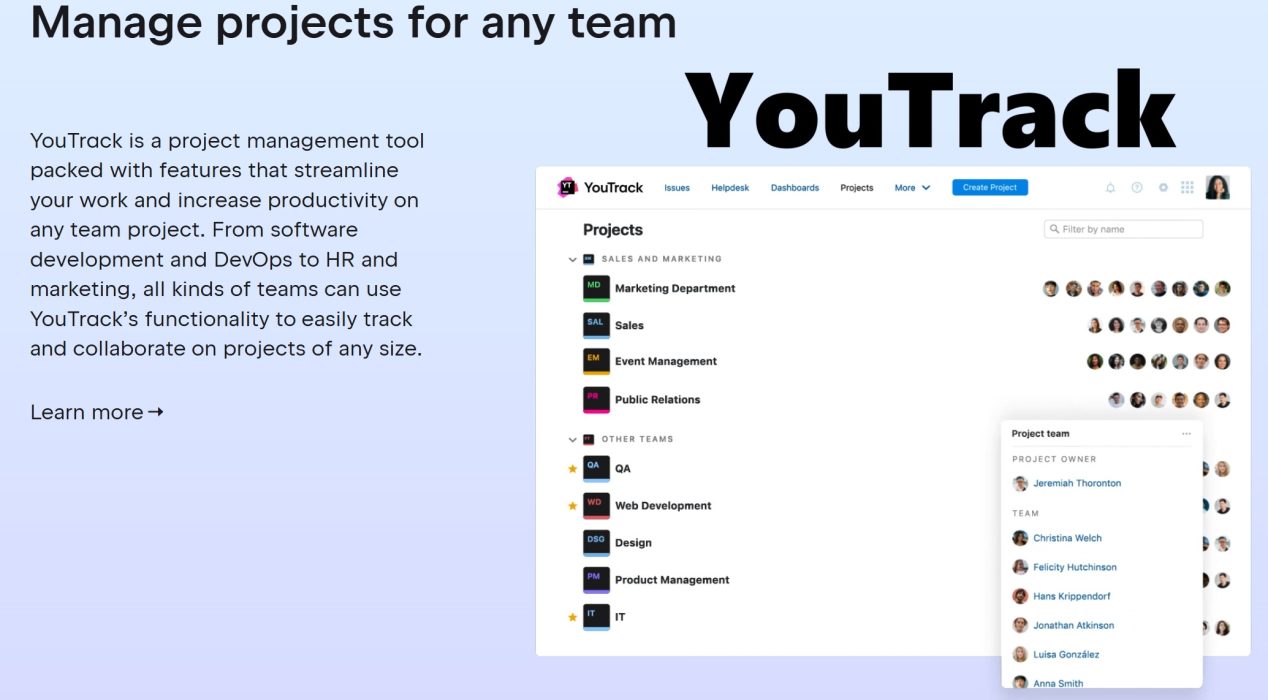Toggle the favorite star for QA
The width and height of the screenshot is (1268, 700).
pos(571,468)
